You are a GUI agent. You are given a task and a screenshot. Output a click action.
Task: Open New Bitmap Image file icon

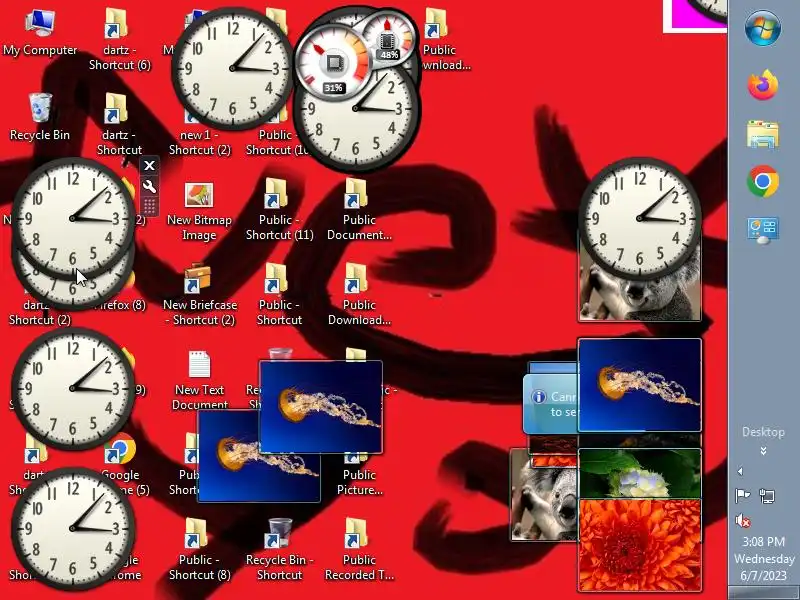pos(199,212)
